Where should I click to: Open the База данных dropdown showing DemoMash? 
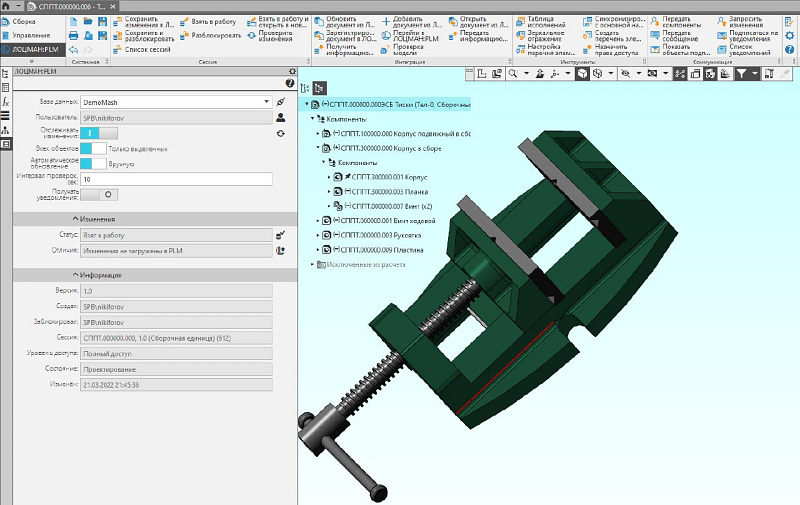point(266,101)
